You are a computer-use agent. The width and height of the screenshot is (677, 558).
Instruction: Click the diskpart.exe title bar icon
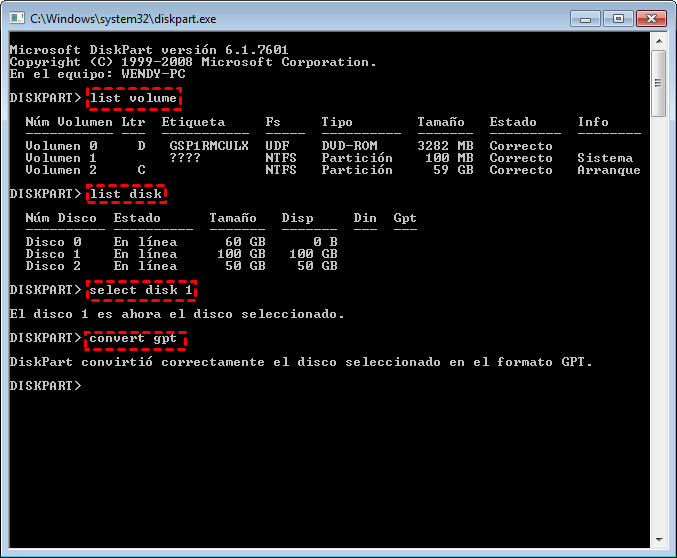coord(17,18)
